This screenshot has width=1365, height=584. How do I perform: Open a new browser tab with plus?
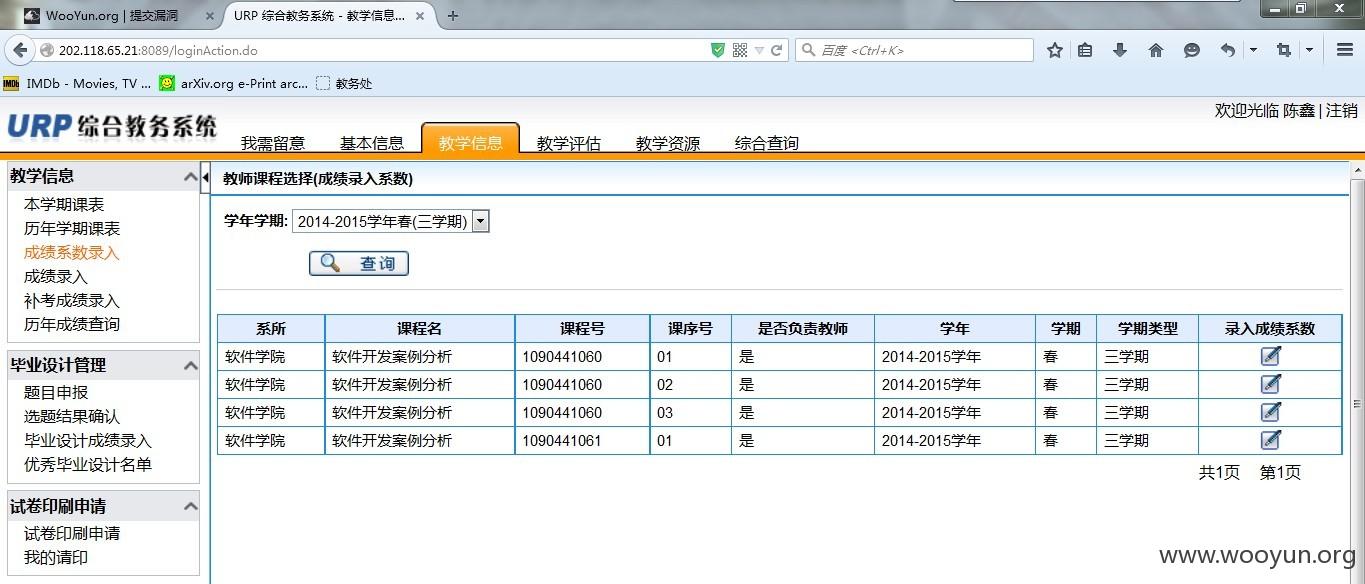[453, 16]
